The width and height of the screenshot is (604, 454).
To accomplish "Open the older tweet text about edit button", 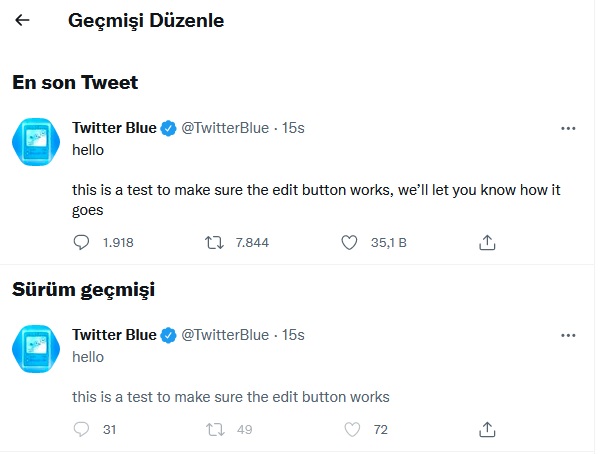I will pos(231,397).
